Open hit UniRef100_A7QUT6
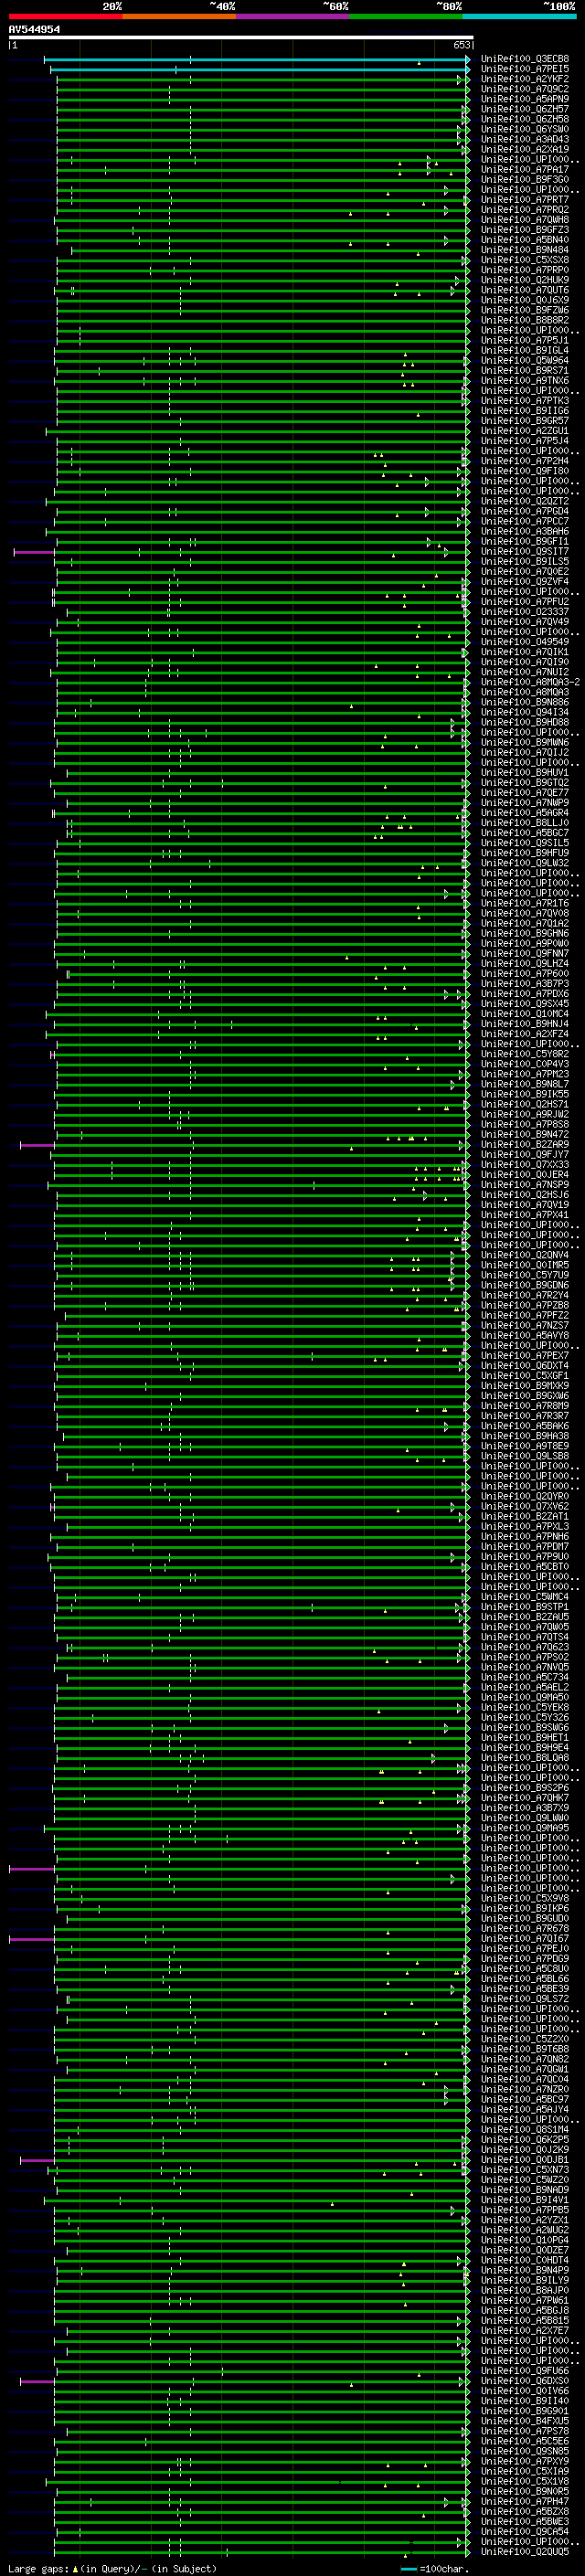The height and width of the screenshot is (2576, 585). [525, 290]
